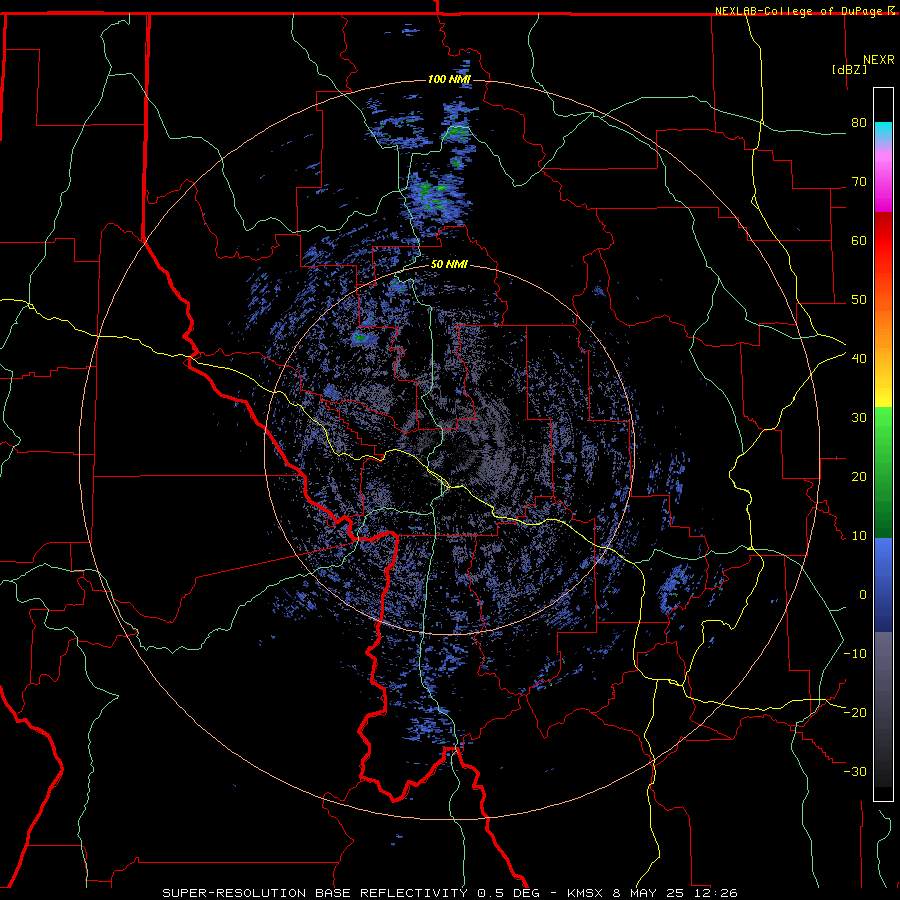Screen dimensions: 900x900
Task: Click the 100 NMI range ring label
Action: coord(449,79)
